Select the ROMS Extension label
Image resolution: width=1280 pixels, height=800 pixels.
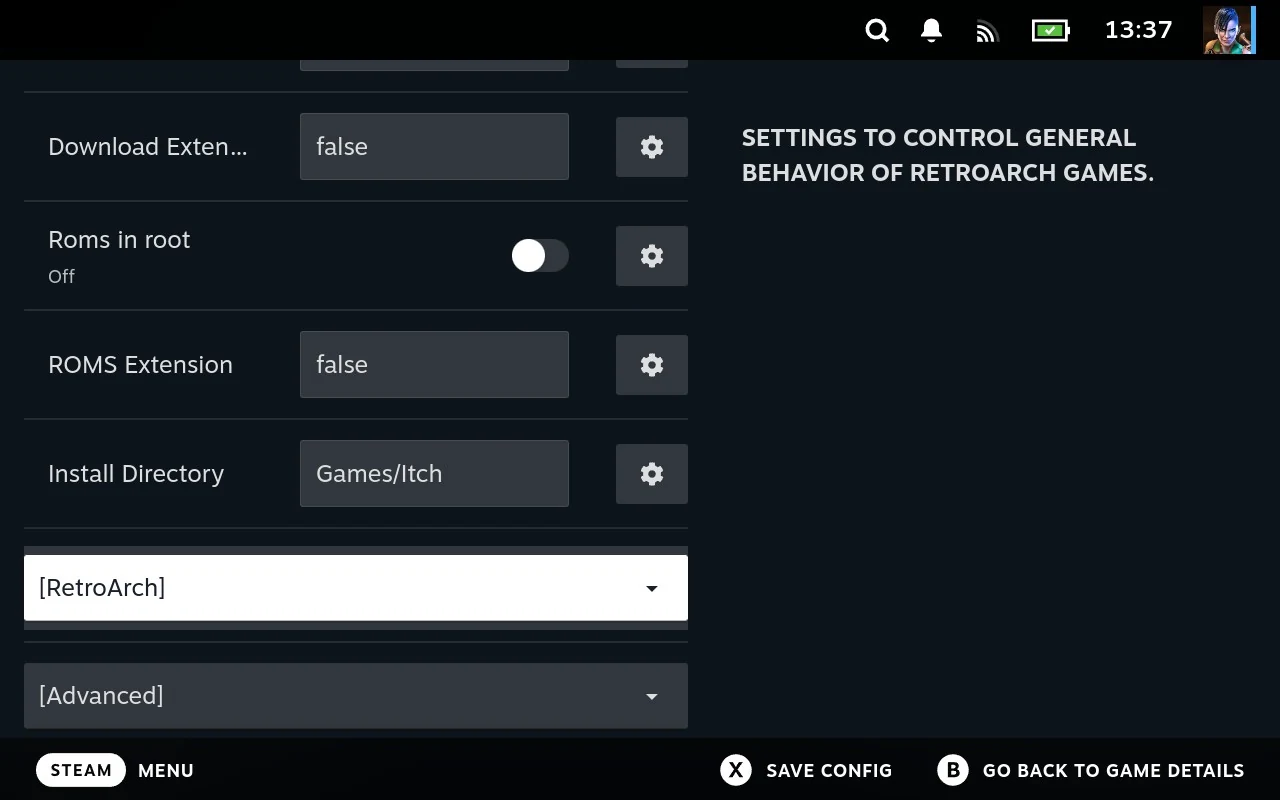(140, 365)
